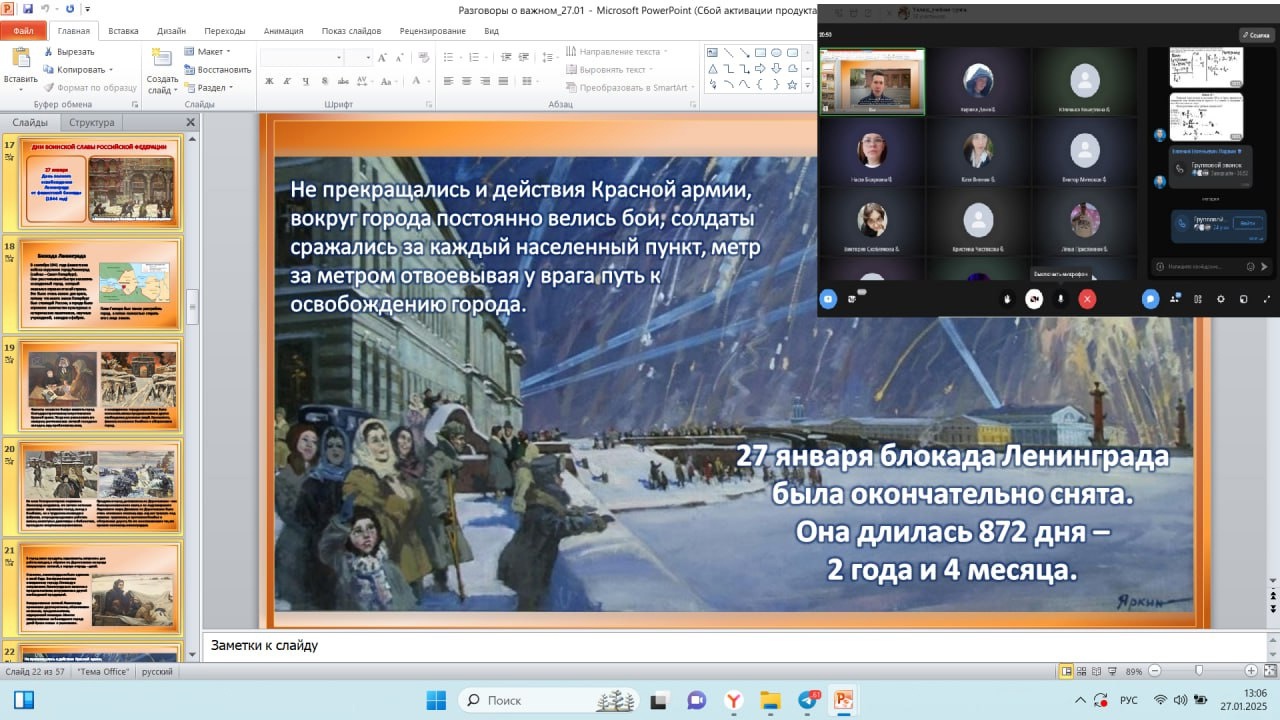Start slideshow from status bar view button
This screenshot has width=1280, height=720.
(1114, 671)
